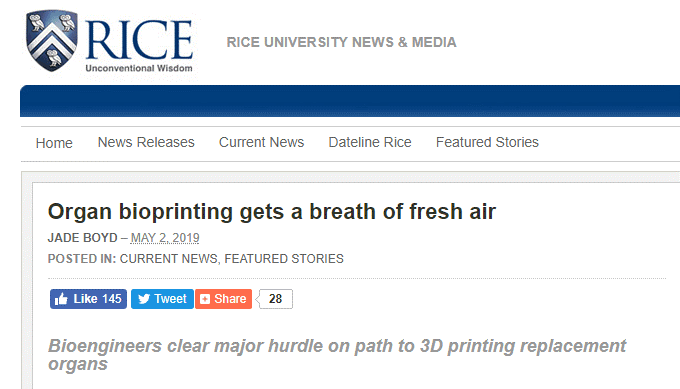The width and height of the screenshot is (680, 389).
Task: Open the Featured Stories category link under Posted In
Action: [284, 259]
